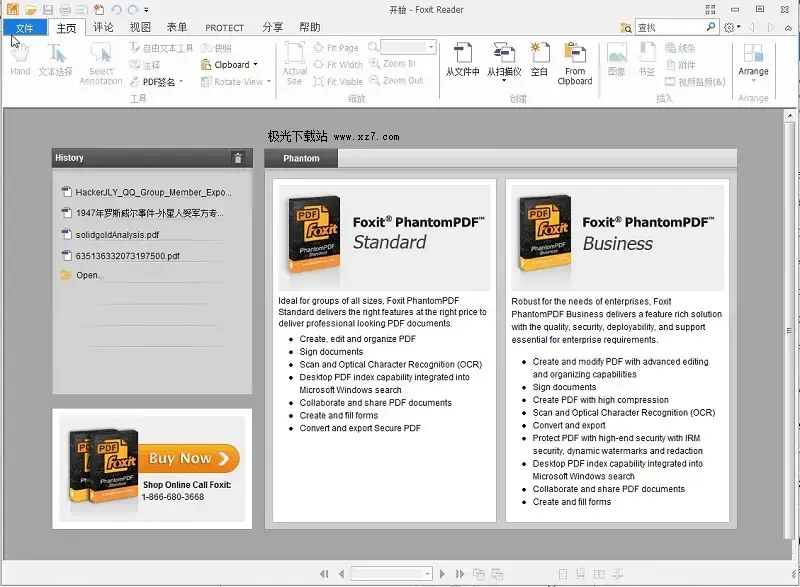
Task: Select the 文本选择 text select tool
Action: 56,60
